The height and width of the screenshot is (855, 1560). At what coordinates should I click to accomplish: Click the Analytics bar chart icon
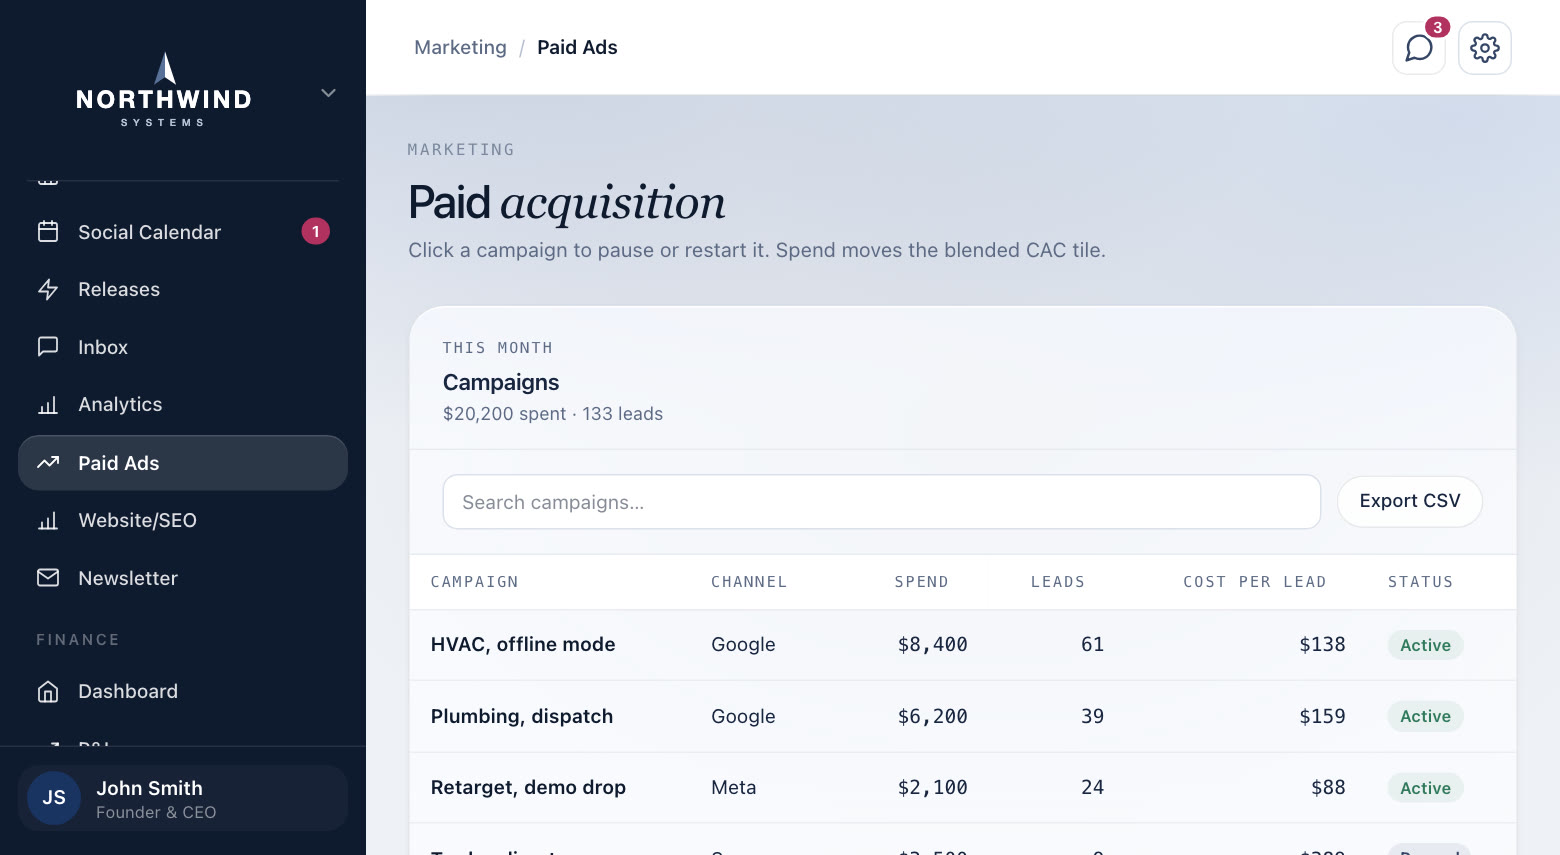click(x=48, y=405)
